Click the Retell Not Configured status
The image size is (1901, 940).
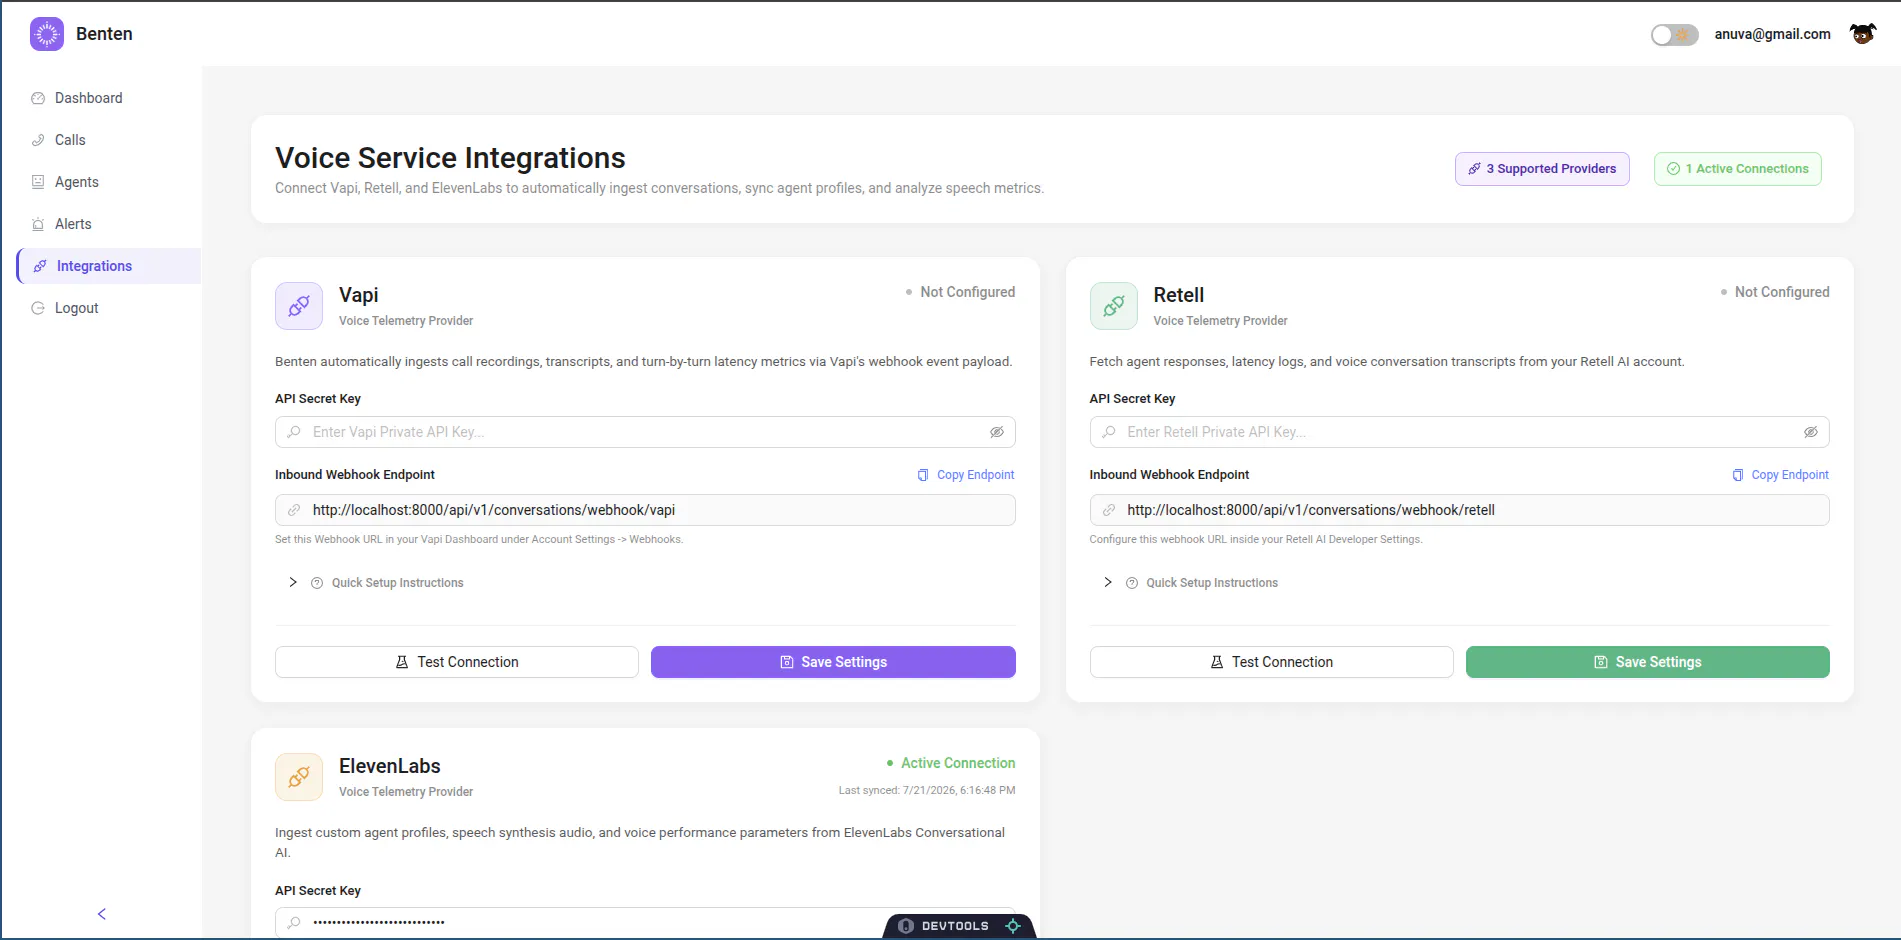pos(1775,292)
